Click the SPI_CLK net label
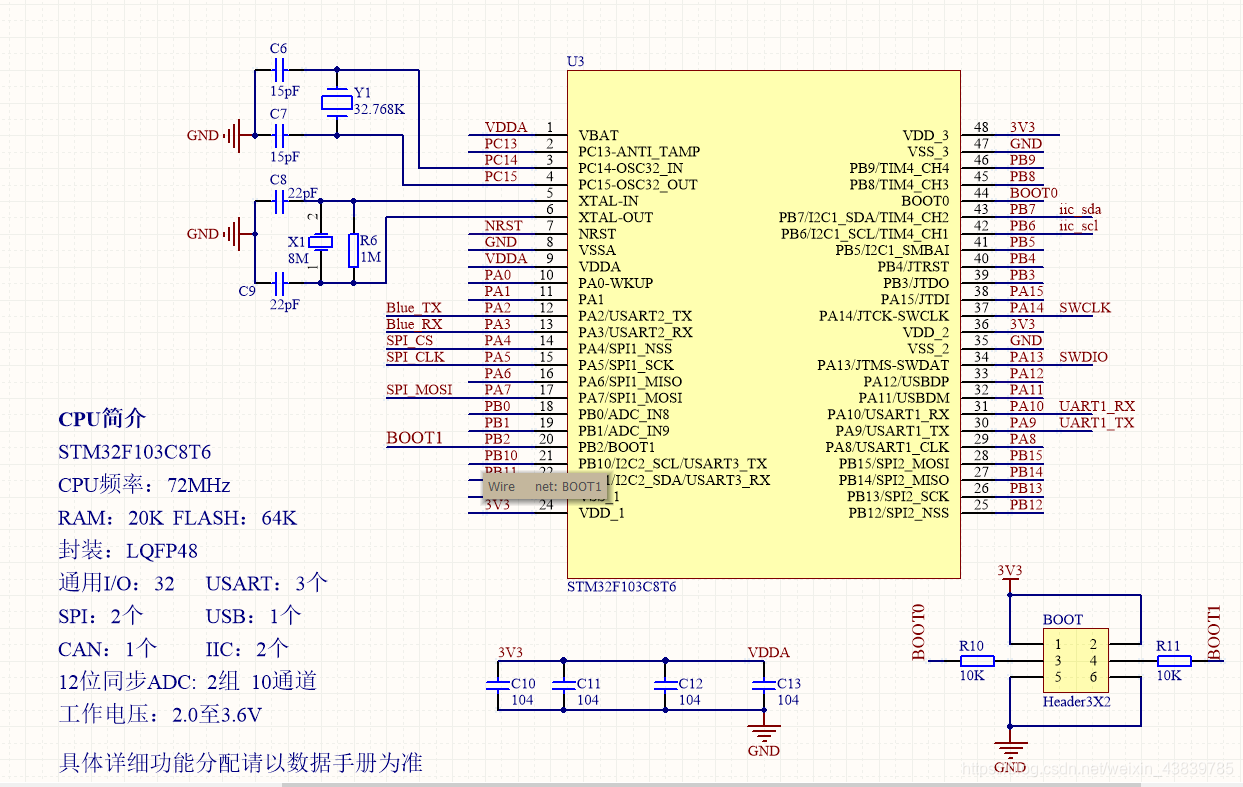 415,357
